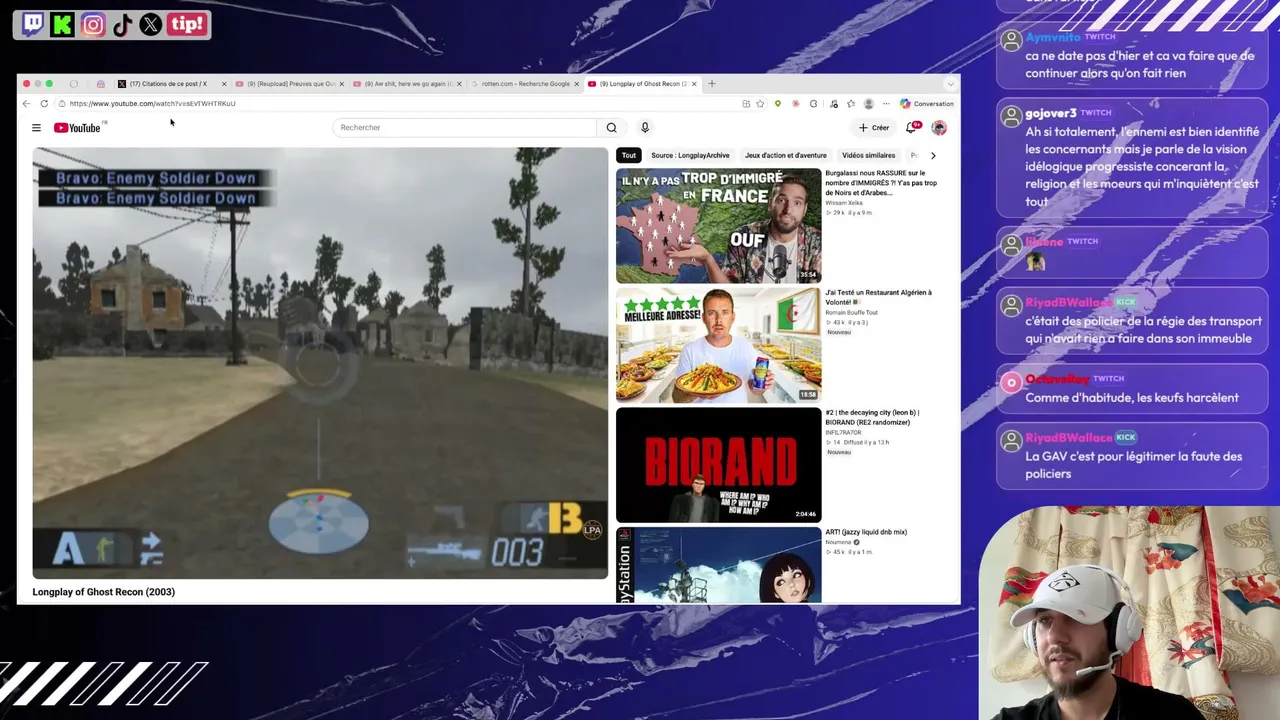This screenshot has height=720, width=1280.
Task: Open the Conversation button in browser toolbar
Action: pyautogui.click(x=927, y=104)
